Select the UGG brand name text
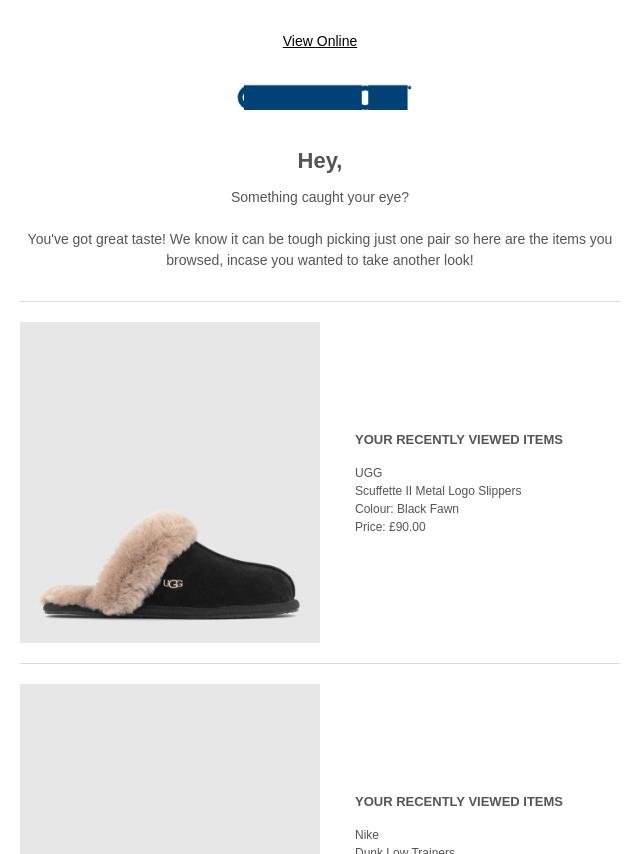This screenshot has width=640, height=854. pyautogui.click(x=368, y=472)
